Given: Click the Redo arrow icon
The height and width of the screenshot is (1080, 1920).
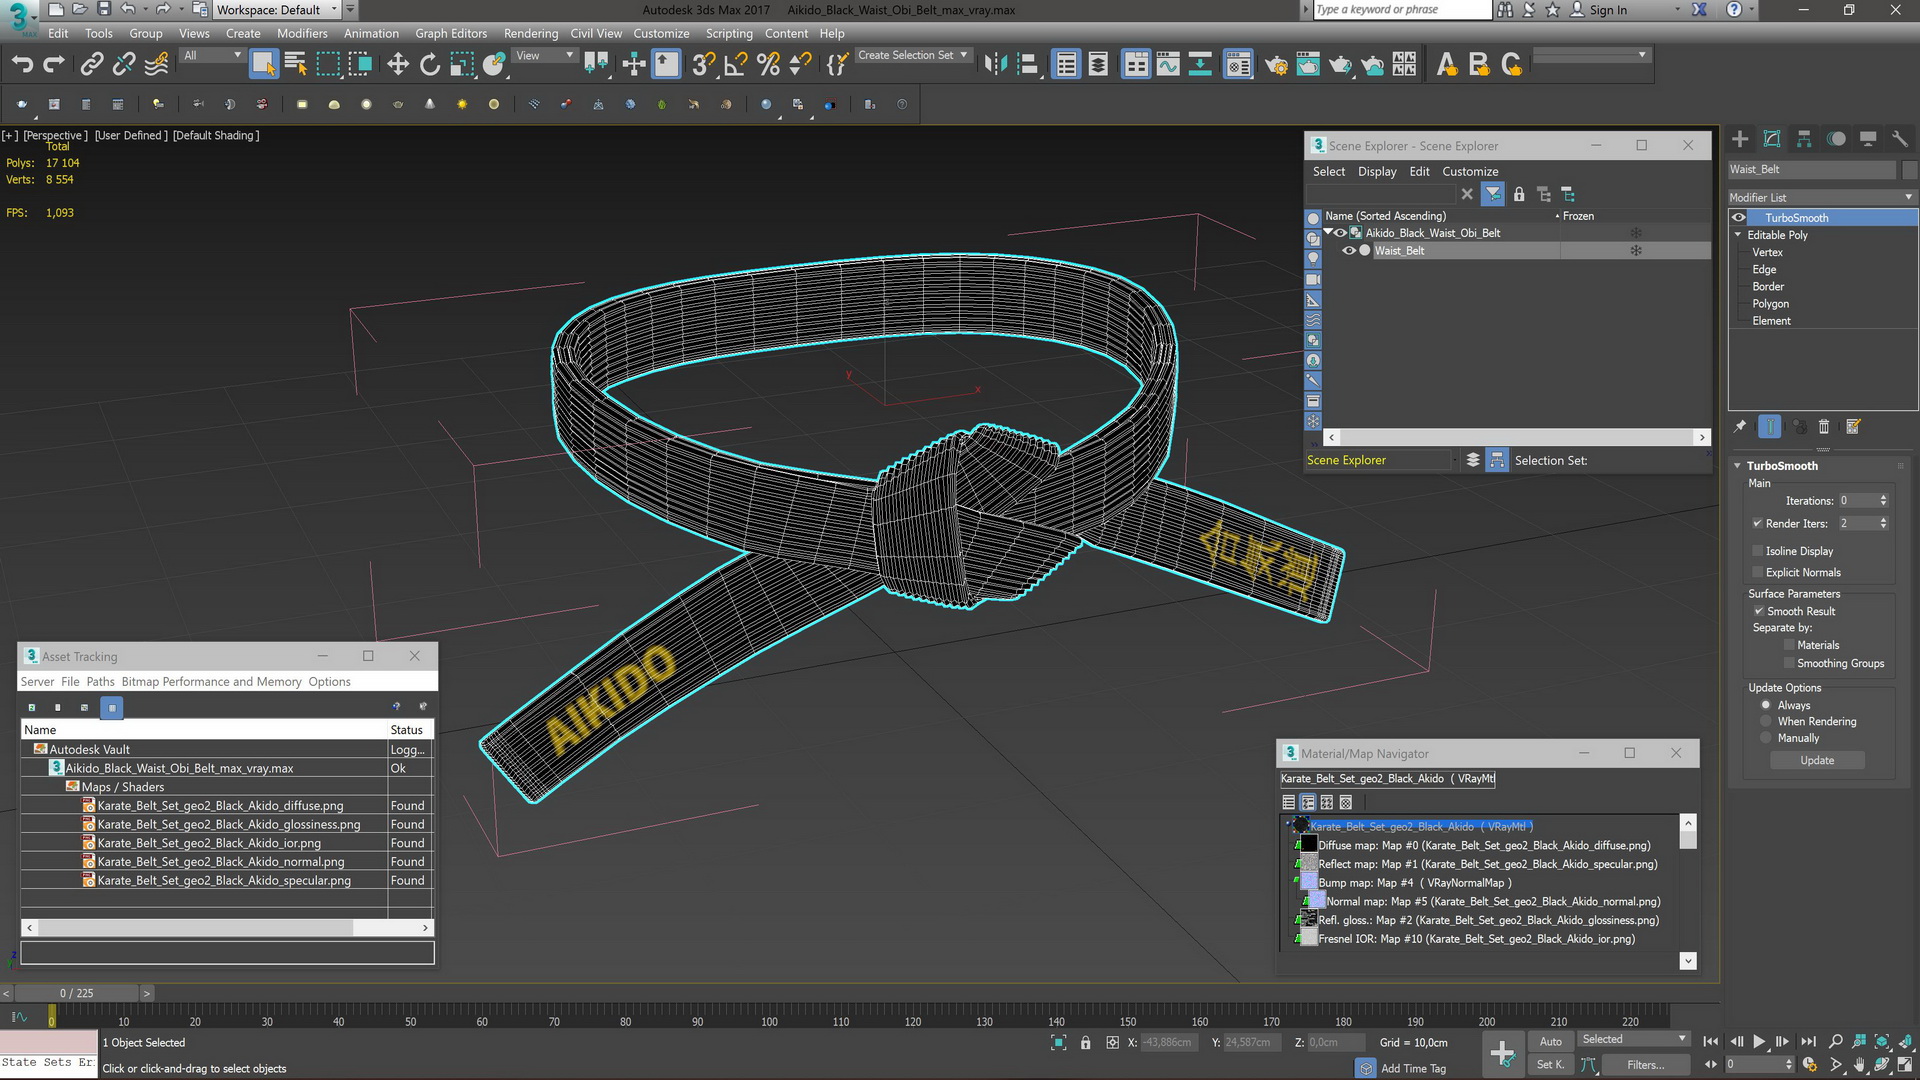Looking at the screenshot, I should pyautogui.click(x=54, y=65).
